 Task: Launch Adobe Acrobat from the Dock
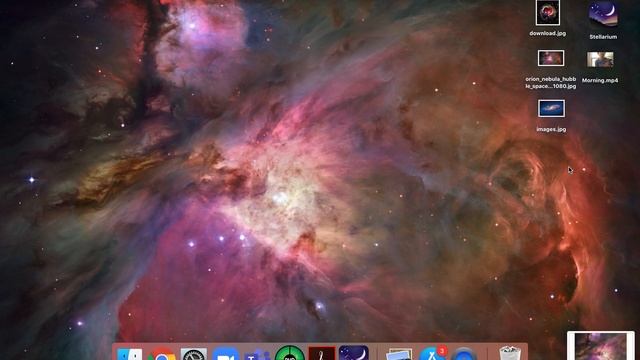tap(322, 353)
